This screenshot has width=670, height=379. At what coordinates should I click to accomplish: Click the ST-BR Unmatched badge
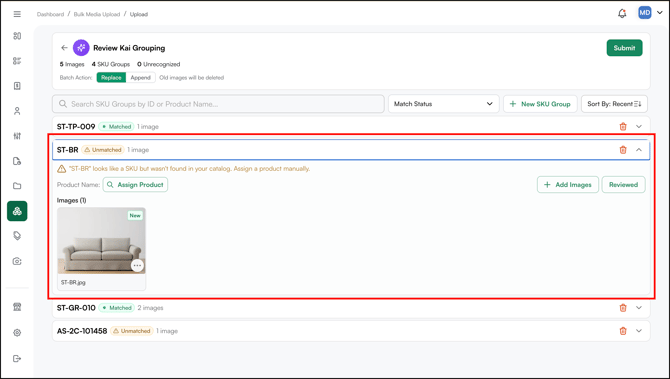click(103, 150)
